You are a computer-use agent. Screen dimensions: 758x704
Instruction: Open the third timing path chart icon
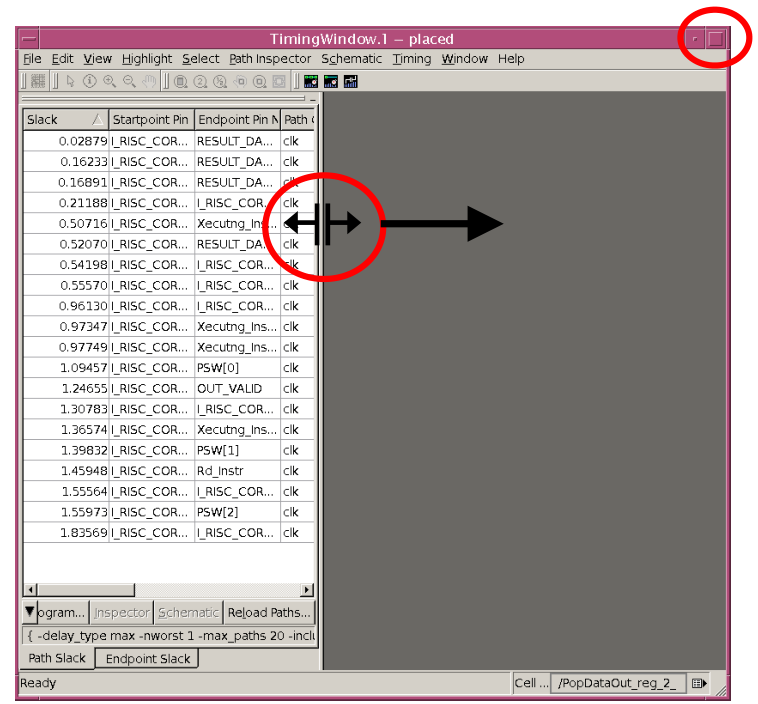pos(350,82)
